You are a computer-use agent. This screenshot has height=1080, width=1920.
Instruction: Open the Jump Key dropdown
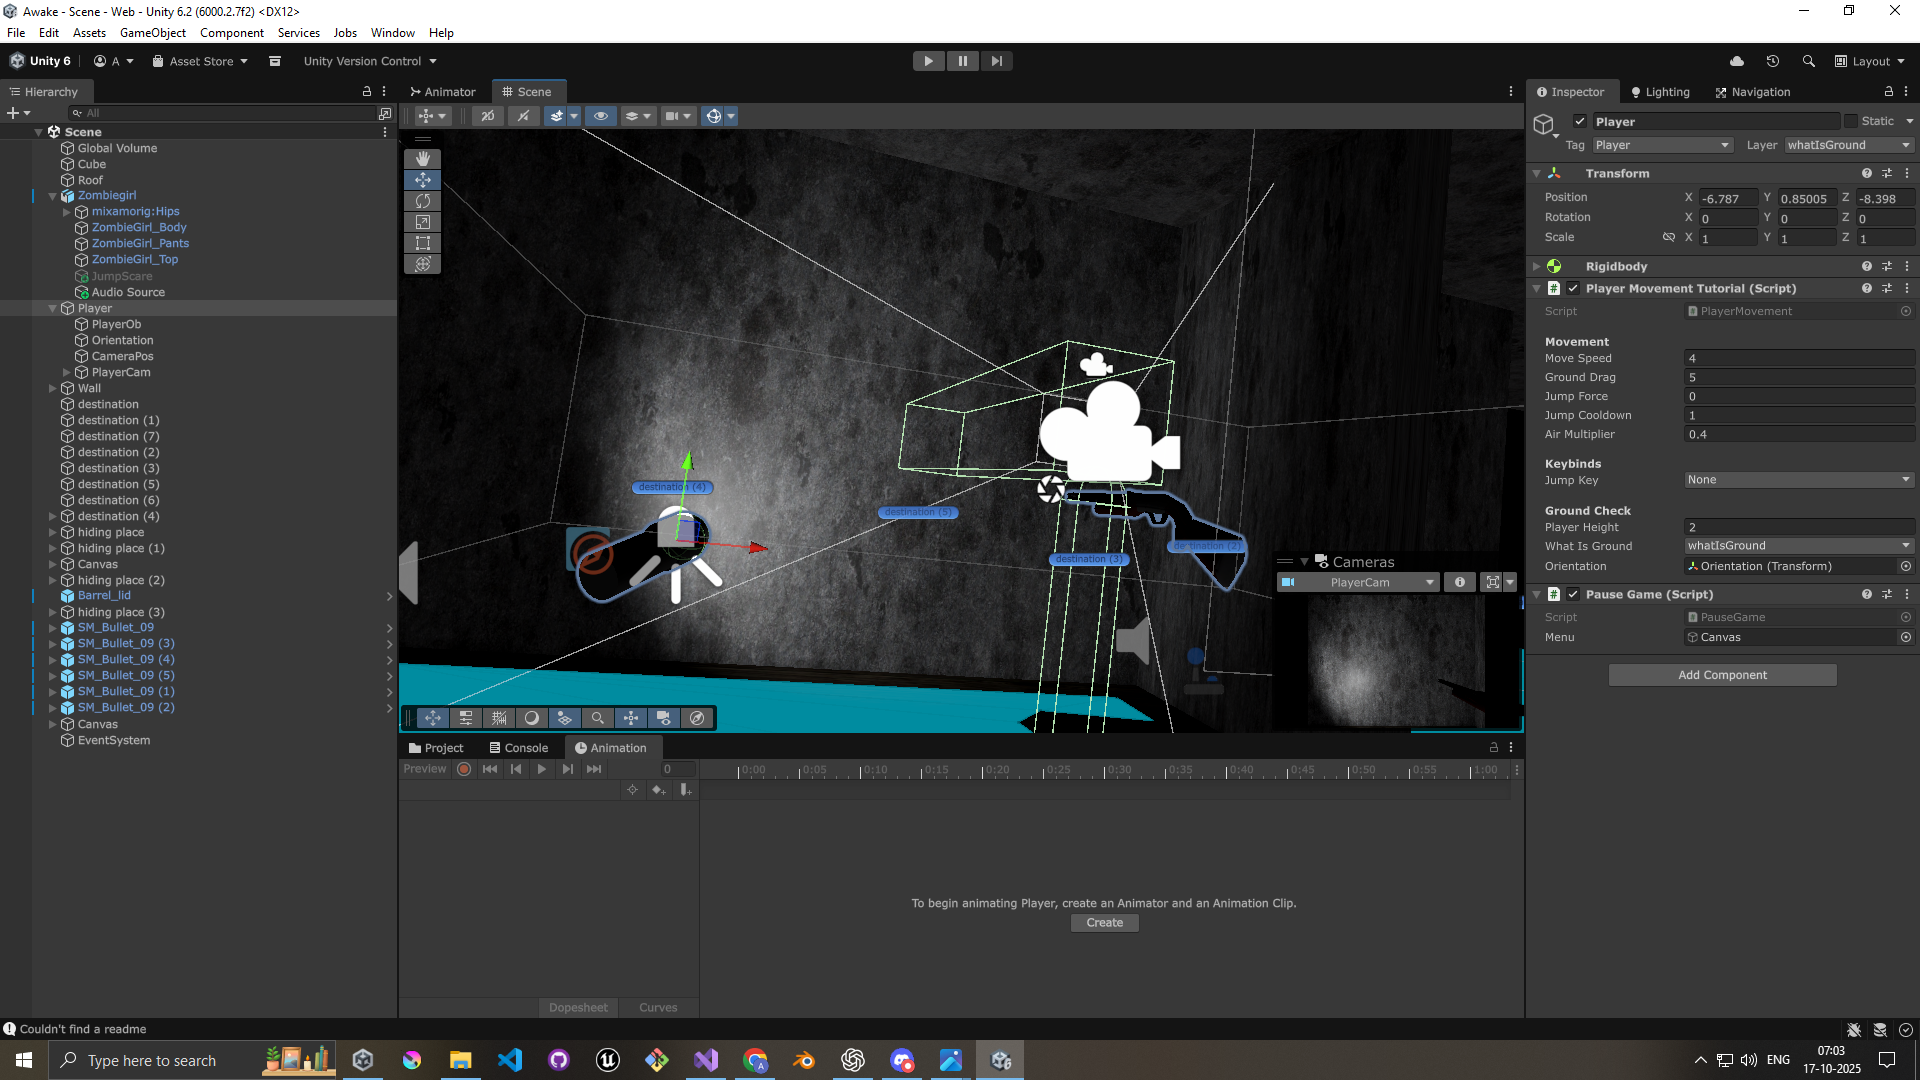1798,480
